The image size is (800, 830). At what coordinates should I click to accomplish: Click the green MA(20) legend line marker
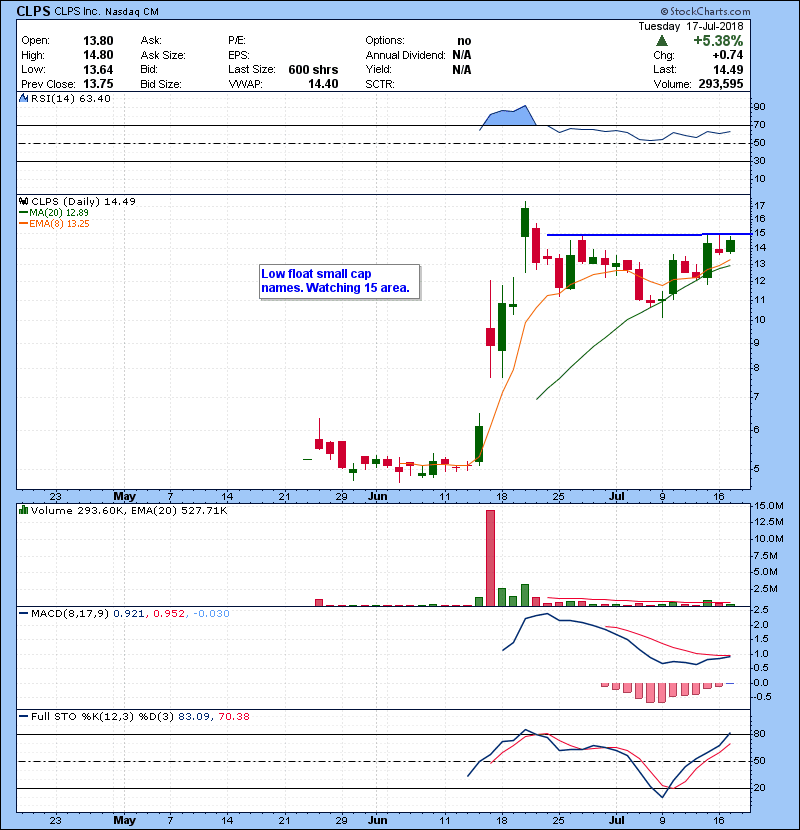23,212
